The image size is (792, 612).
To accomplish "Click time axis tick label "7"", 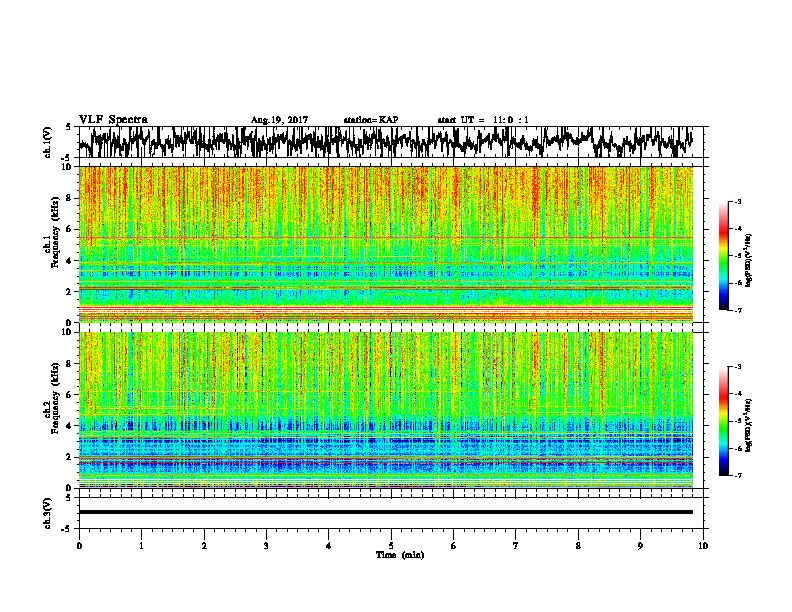I will pos(516,546).
